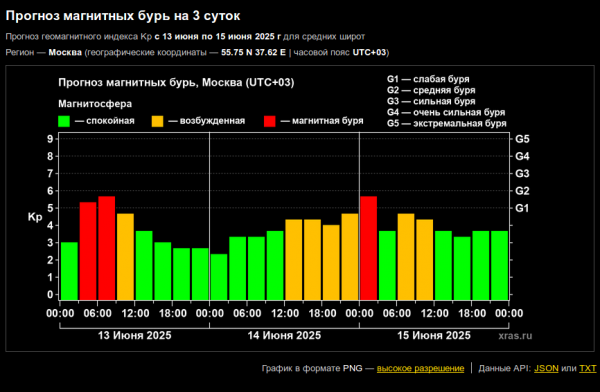Select the last yellow bar on 14 June
600x392 pixels.
coord(350,256)
